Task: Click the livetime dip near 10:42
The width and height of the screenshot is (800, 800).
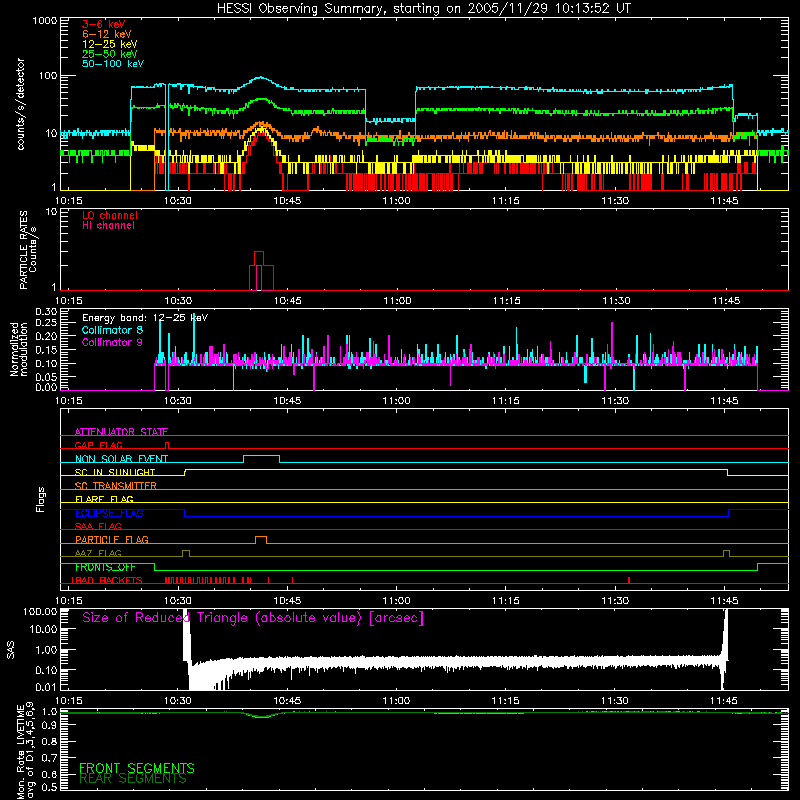Action: coord(262,716)
